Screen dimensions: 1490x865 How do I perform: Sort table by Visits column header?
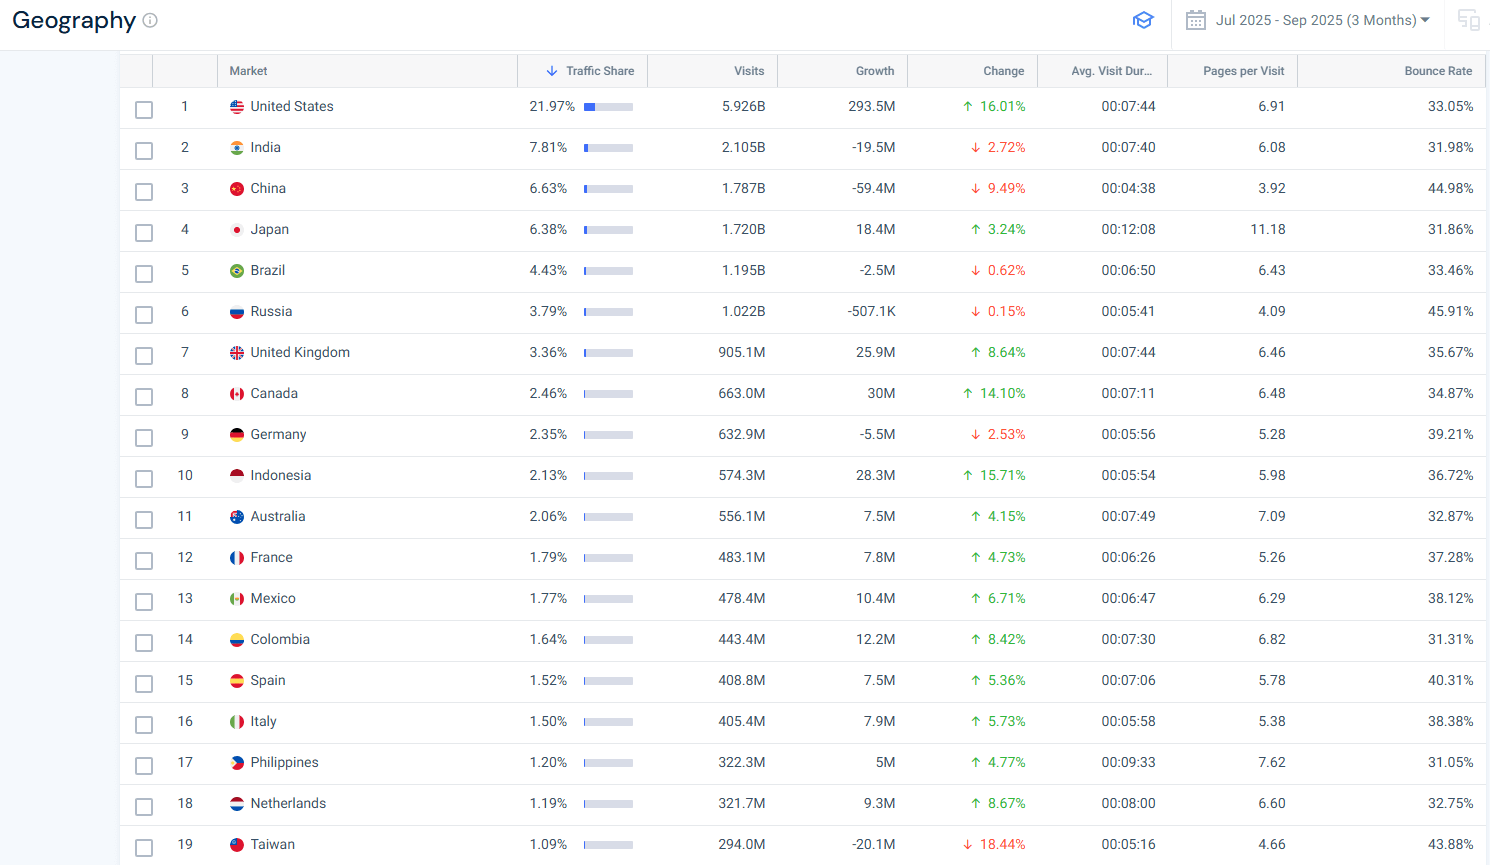coord(748,71)
